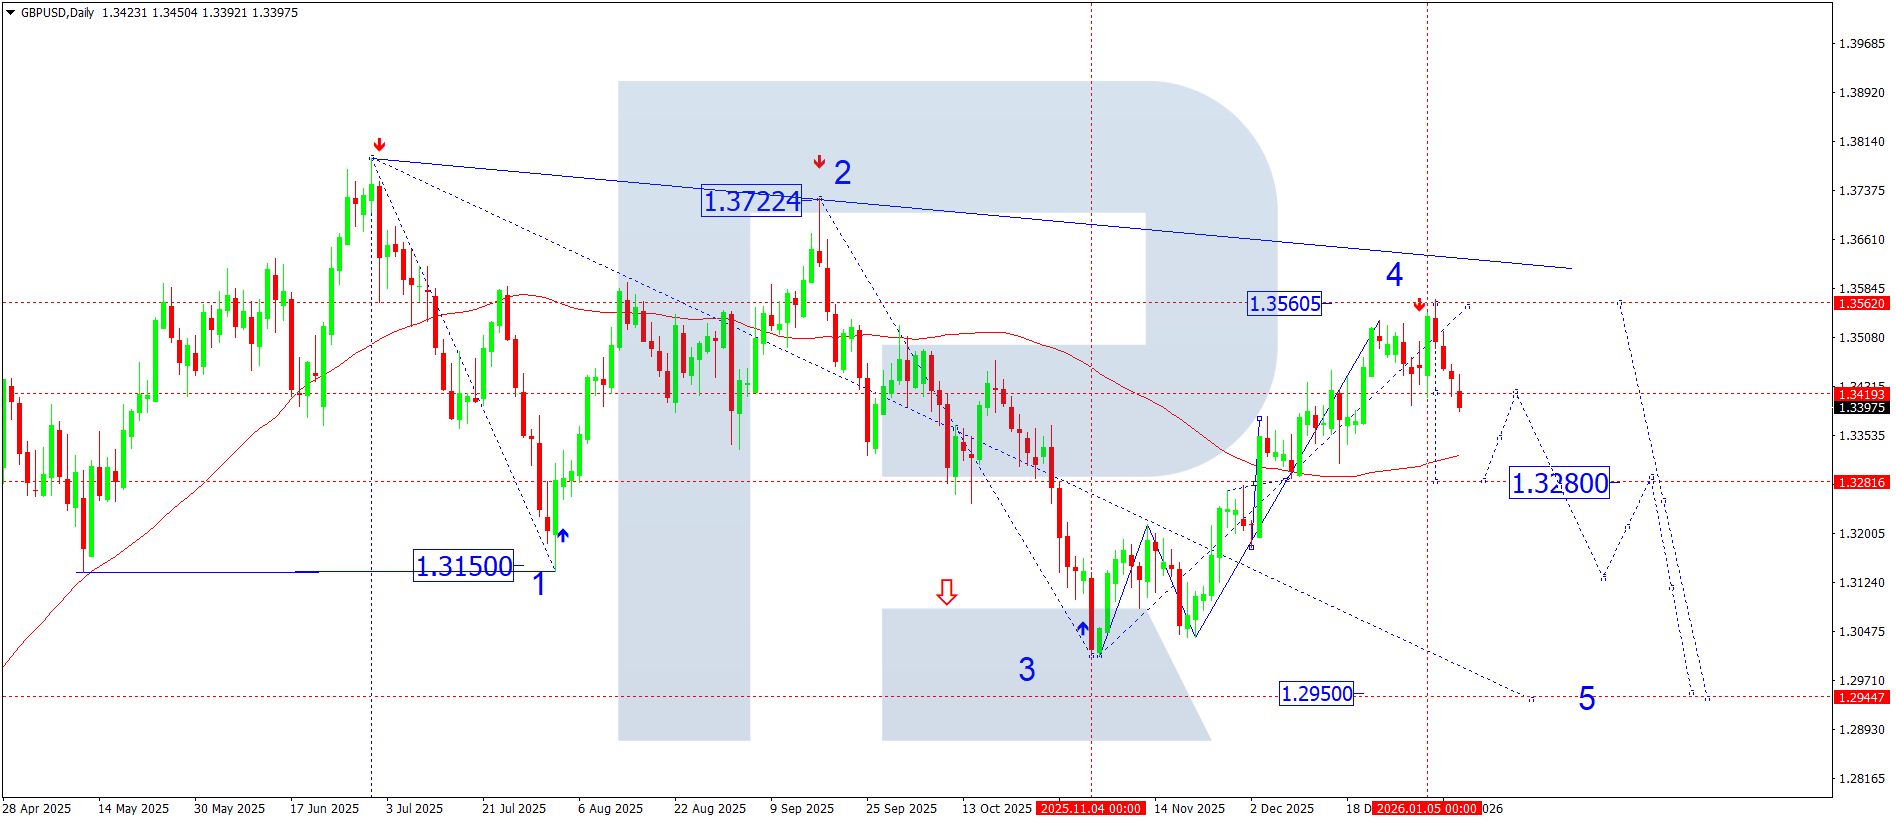Viewport: 1896px width, 821px height.
Task: Select the red down arrow beside wave 2
Action: point(819,162)
